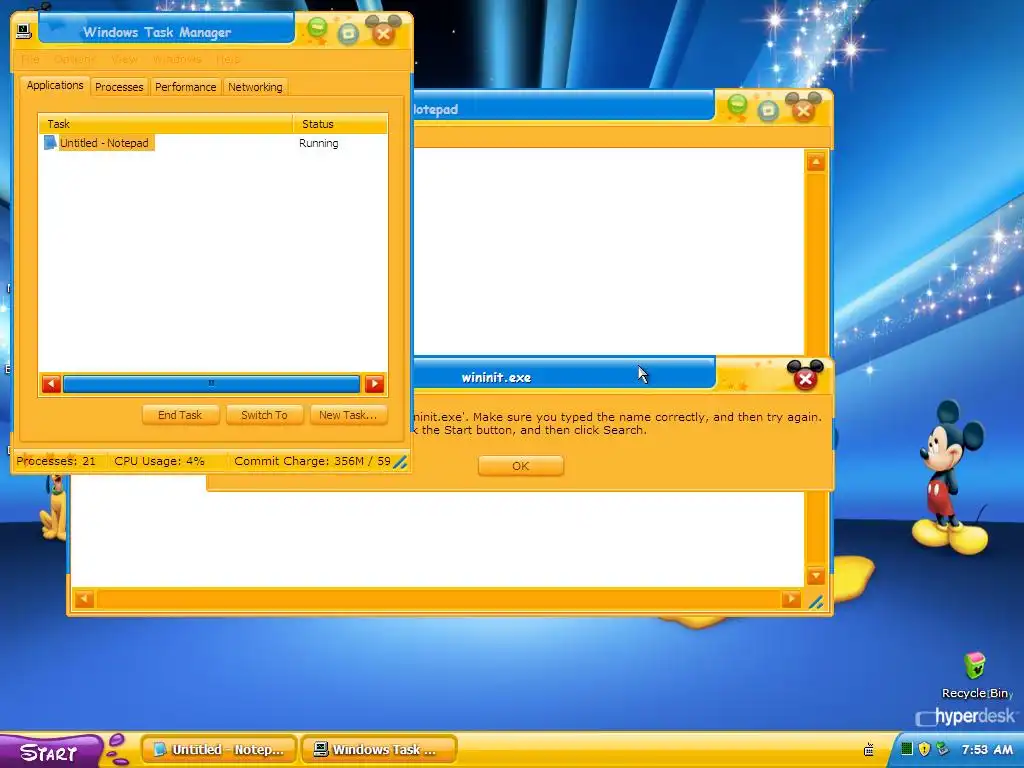The width and height of the screenshot is (1024, 768).
Task: Click Task Manager resize grip in status bar
Action: click(400, 462)
